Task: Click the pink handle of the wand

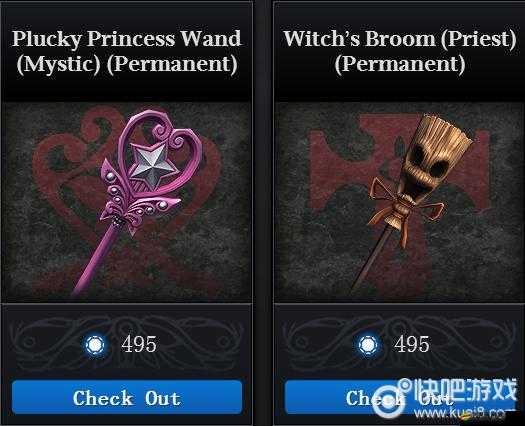Action: click(x=95, y=260)
